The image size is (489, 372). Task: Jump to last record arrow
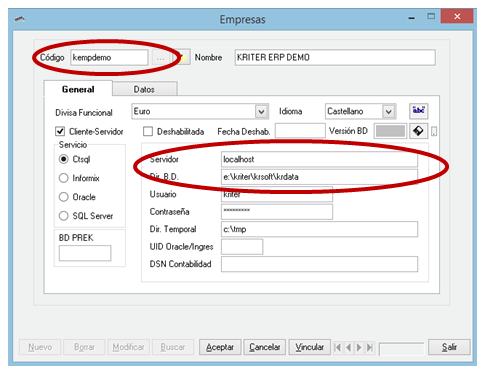[x=370, y=347]
